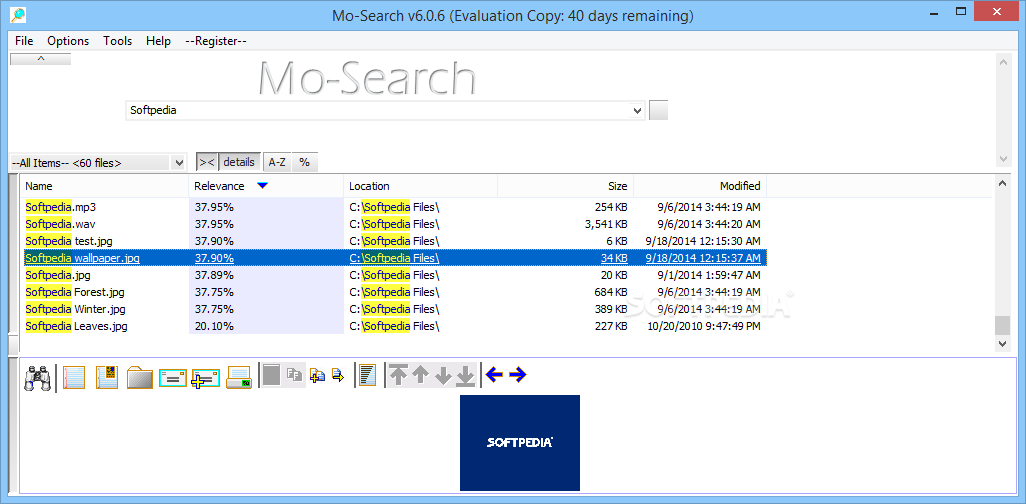Click the gray page icon

(x=272, y=375)
